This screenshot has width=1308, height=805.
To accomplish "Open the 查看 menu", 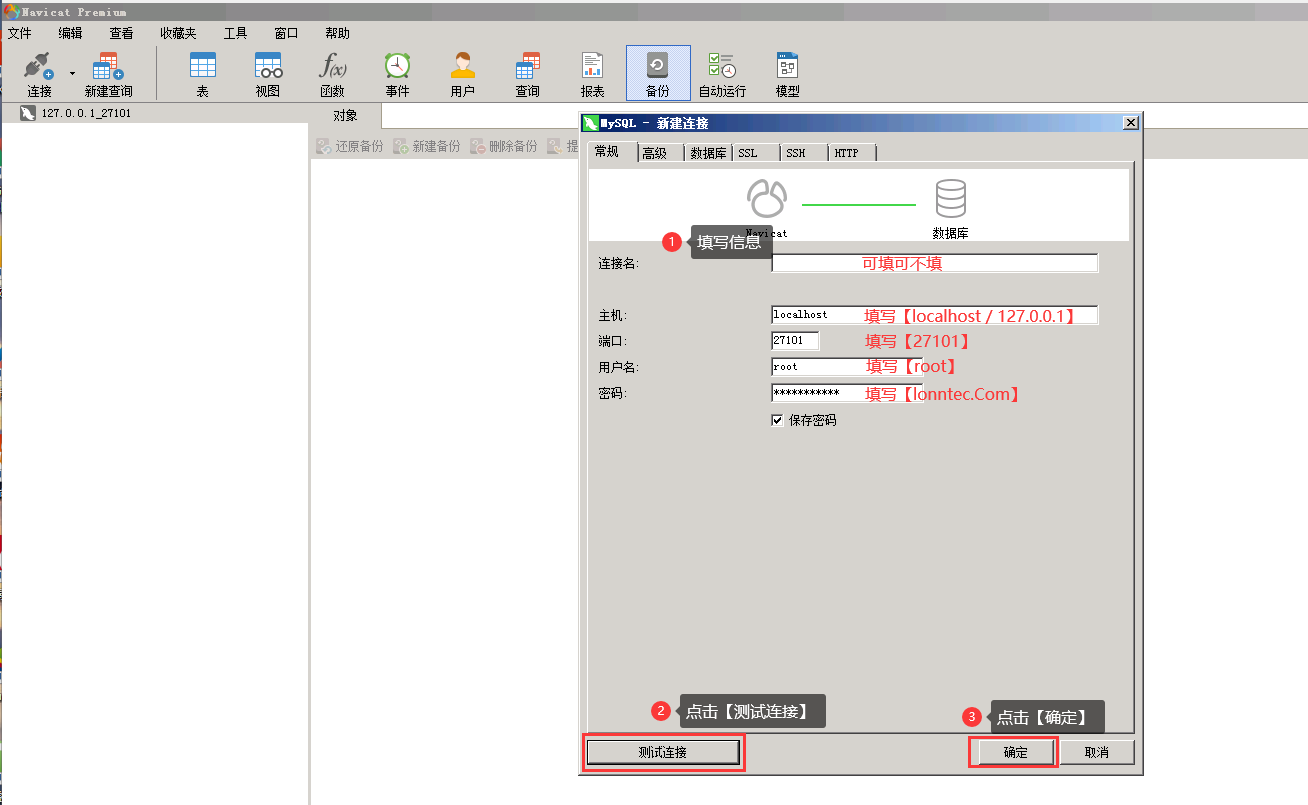I will pos(122,33).
